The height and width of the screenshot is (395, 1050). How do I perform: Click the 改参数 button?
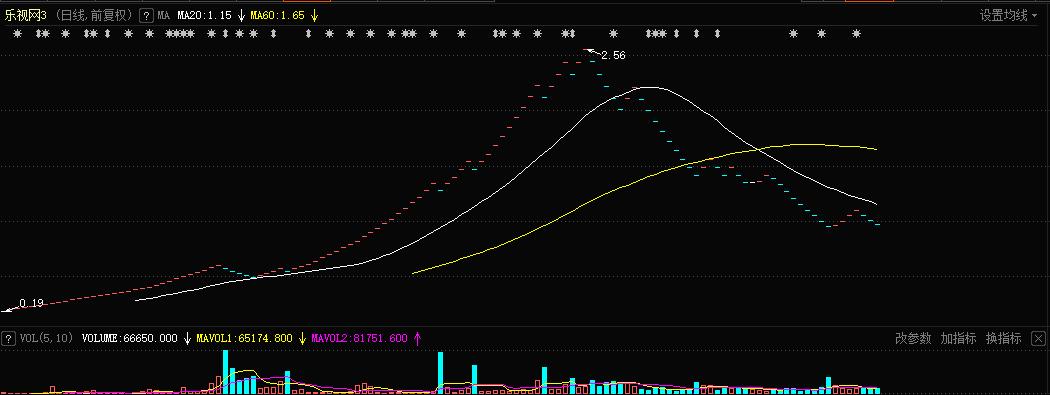pos(913,338)
